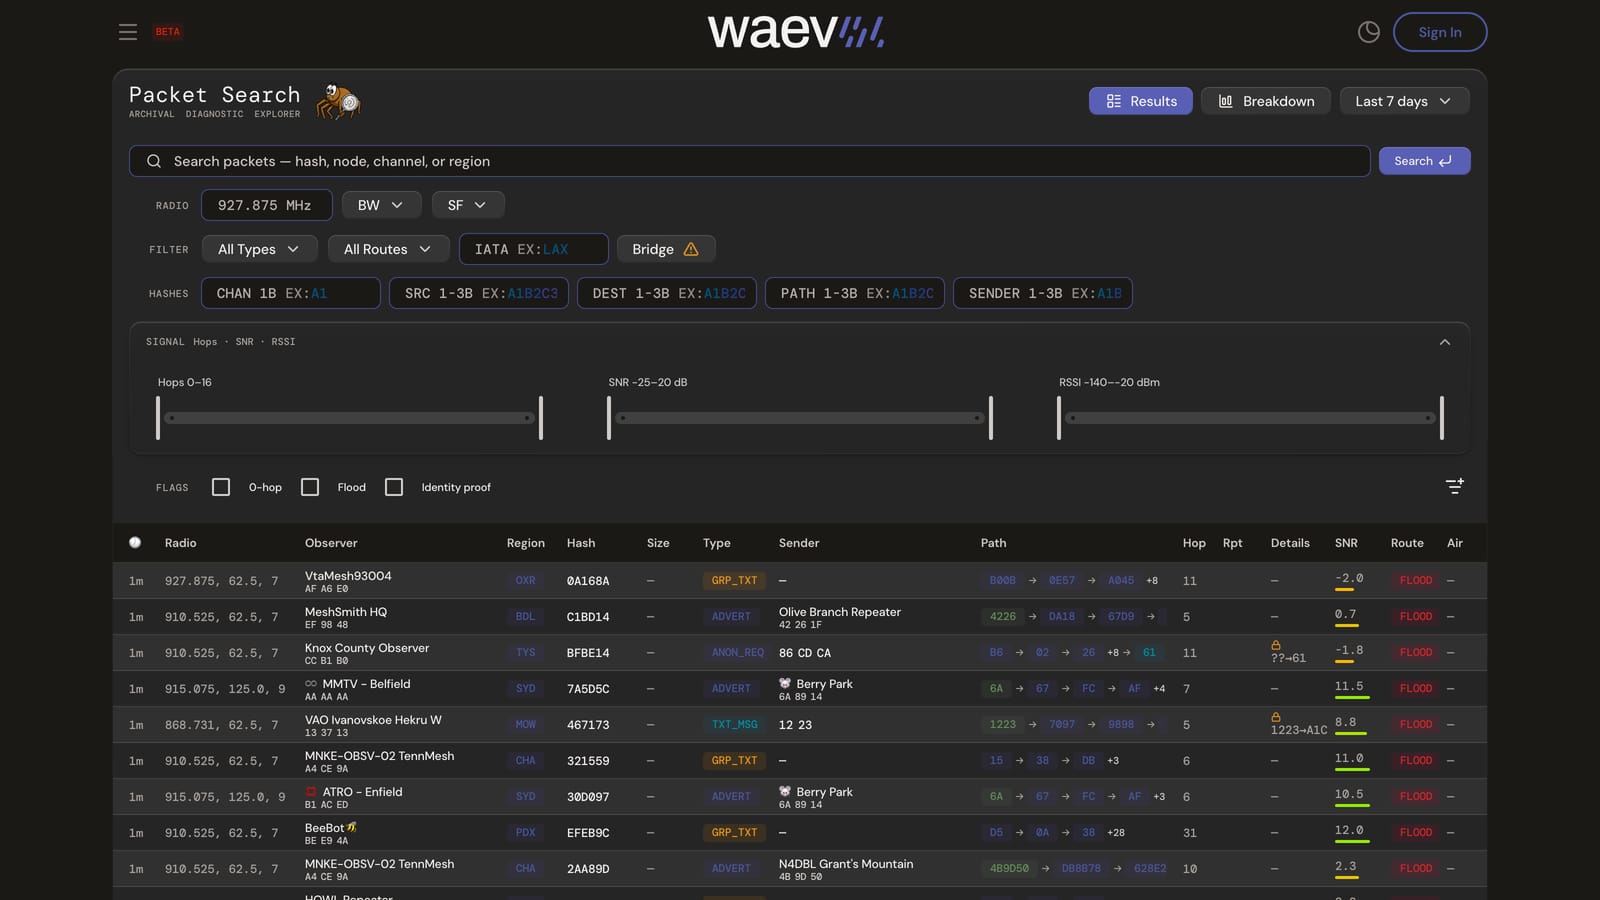1600x900 pixels.
Task: Click the BETA badge
Action: tap(168, 32)
